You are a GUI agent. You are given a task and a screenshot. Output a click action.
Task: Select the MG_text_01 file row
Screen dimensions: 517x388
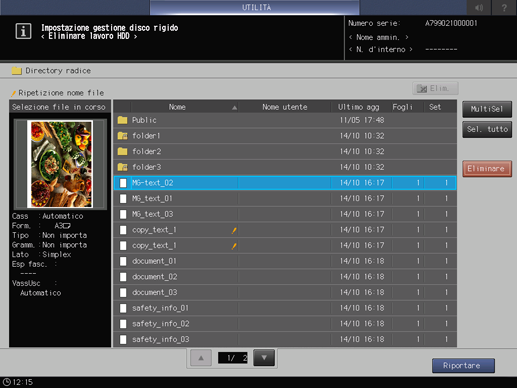click(285, 198)
